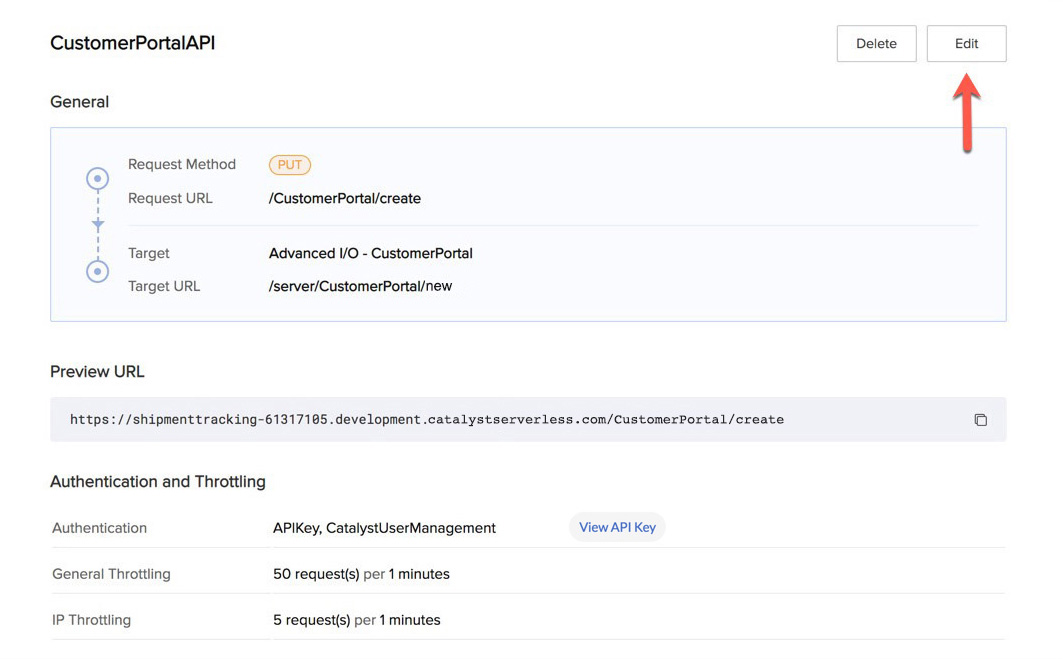1063x659 pixels.
Task: Click the 5 request(s) IP throttling value
Action: (x=356, y=620)
